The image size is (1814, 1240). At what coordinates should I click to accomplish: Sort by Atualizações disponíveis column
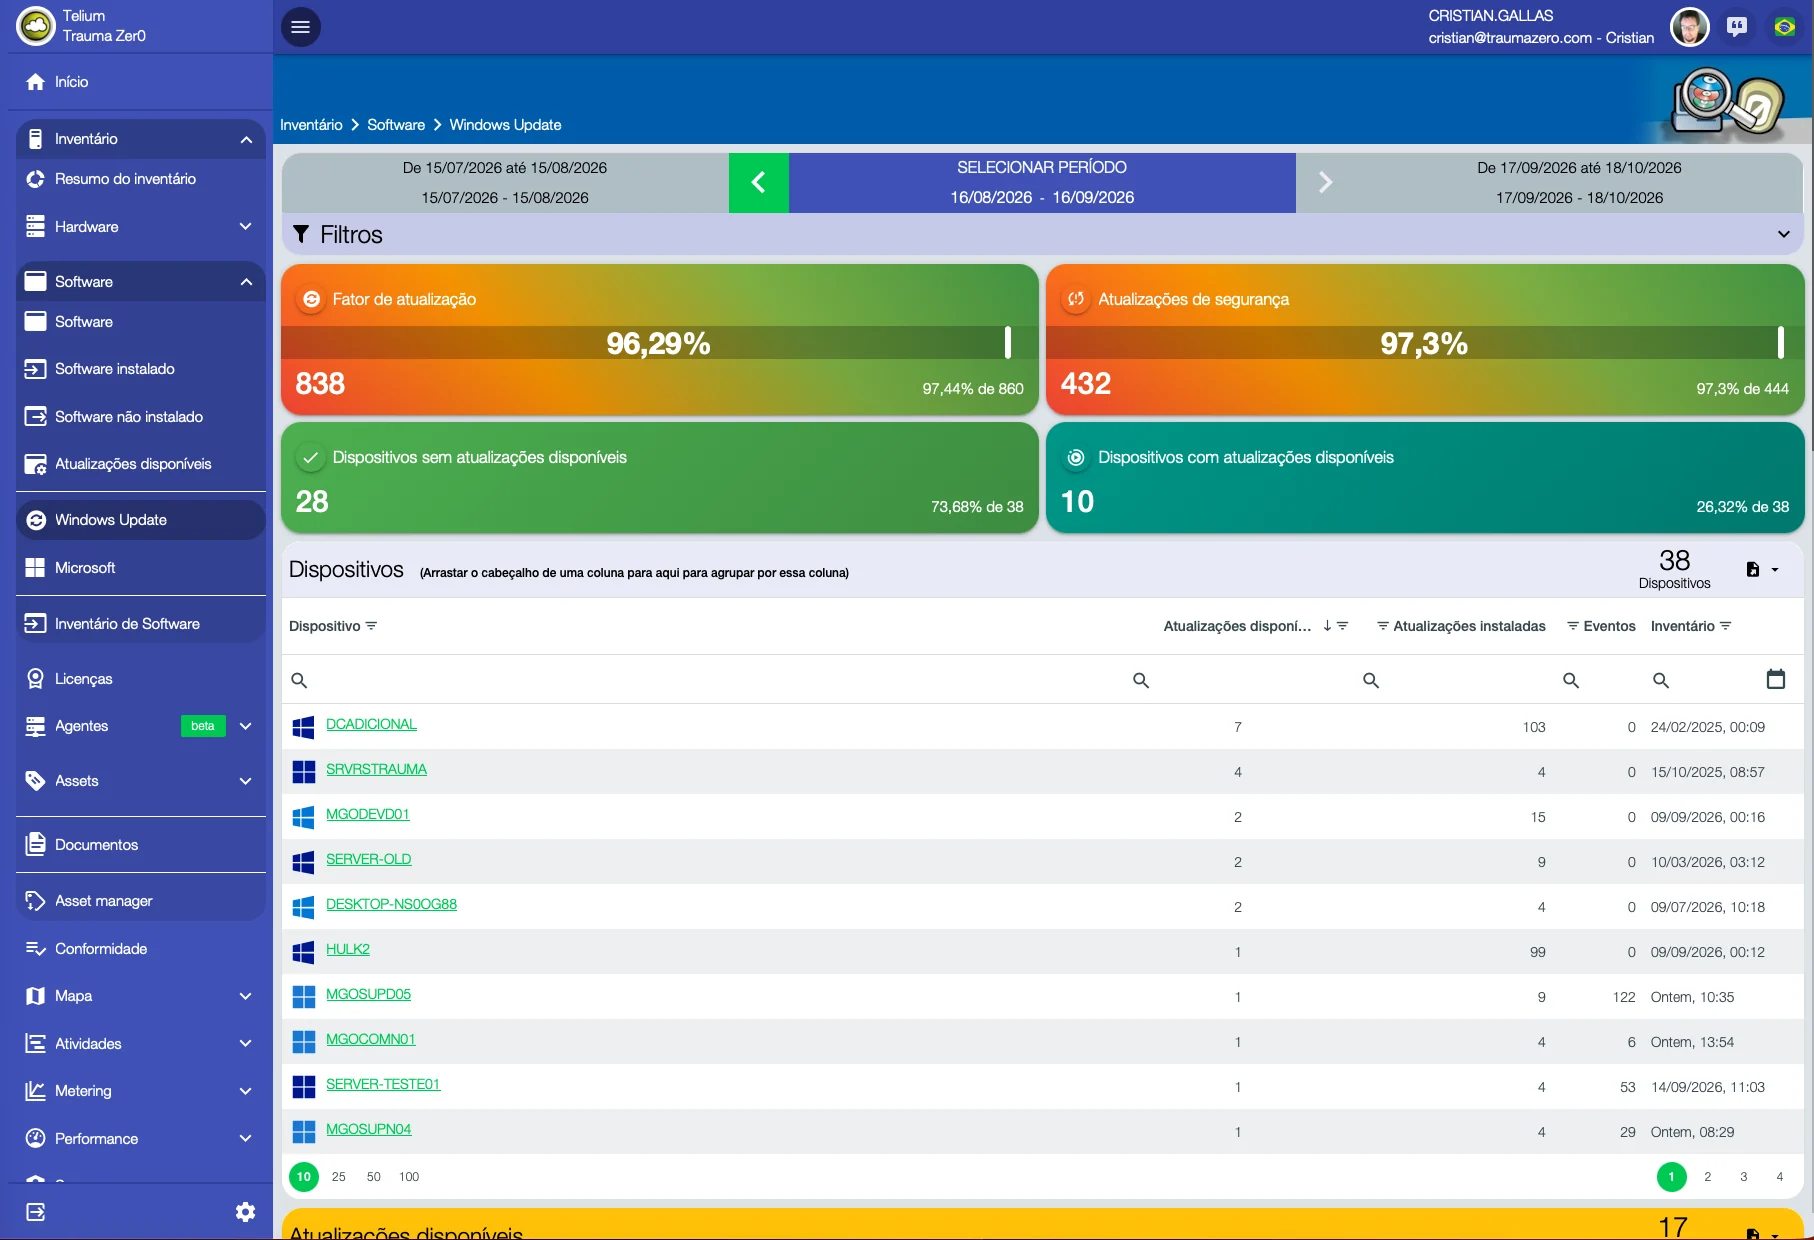1237,626
